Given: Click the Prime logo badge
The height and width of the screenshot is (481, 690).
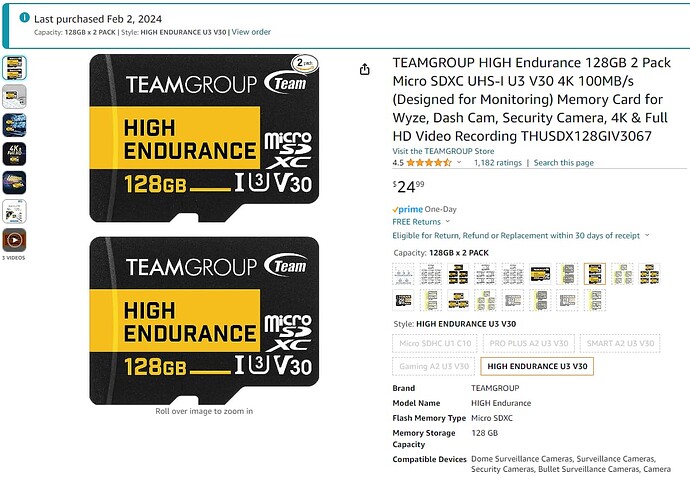Looking at the screenshot, I should tap(407, 209).
